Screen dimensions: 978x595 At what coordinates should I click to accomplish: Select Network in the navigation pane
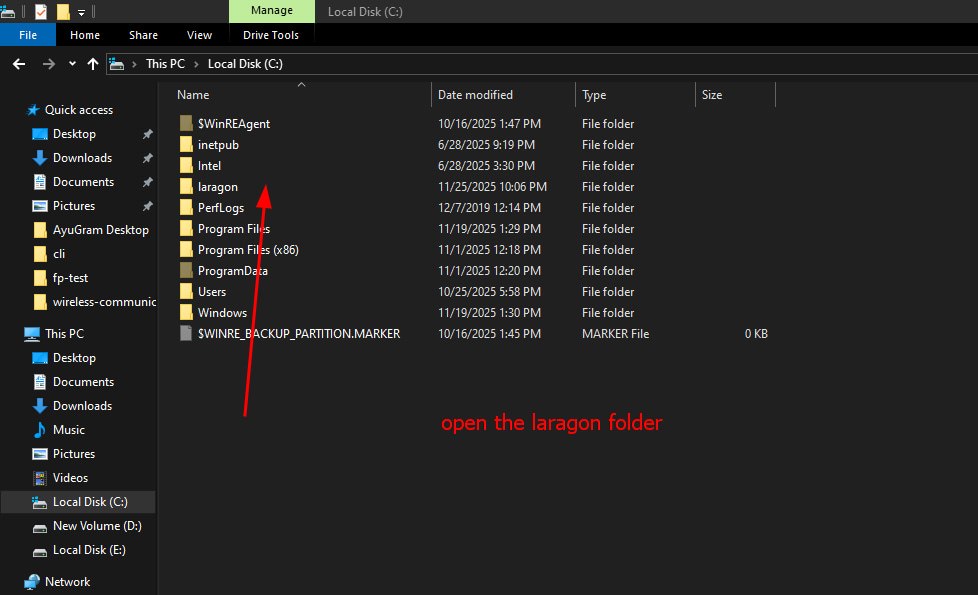coord(67,582)
